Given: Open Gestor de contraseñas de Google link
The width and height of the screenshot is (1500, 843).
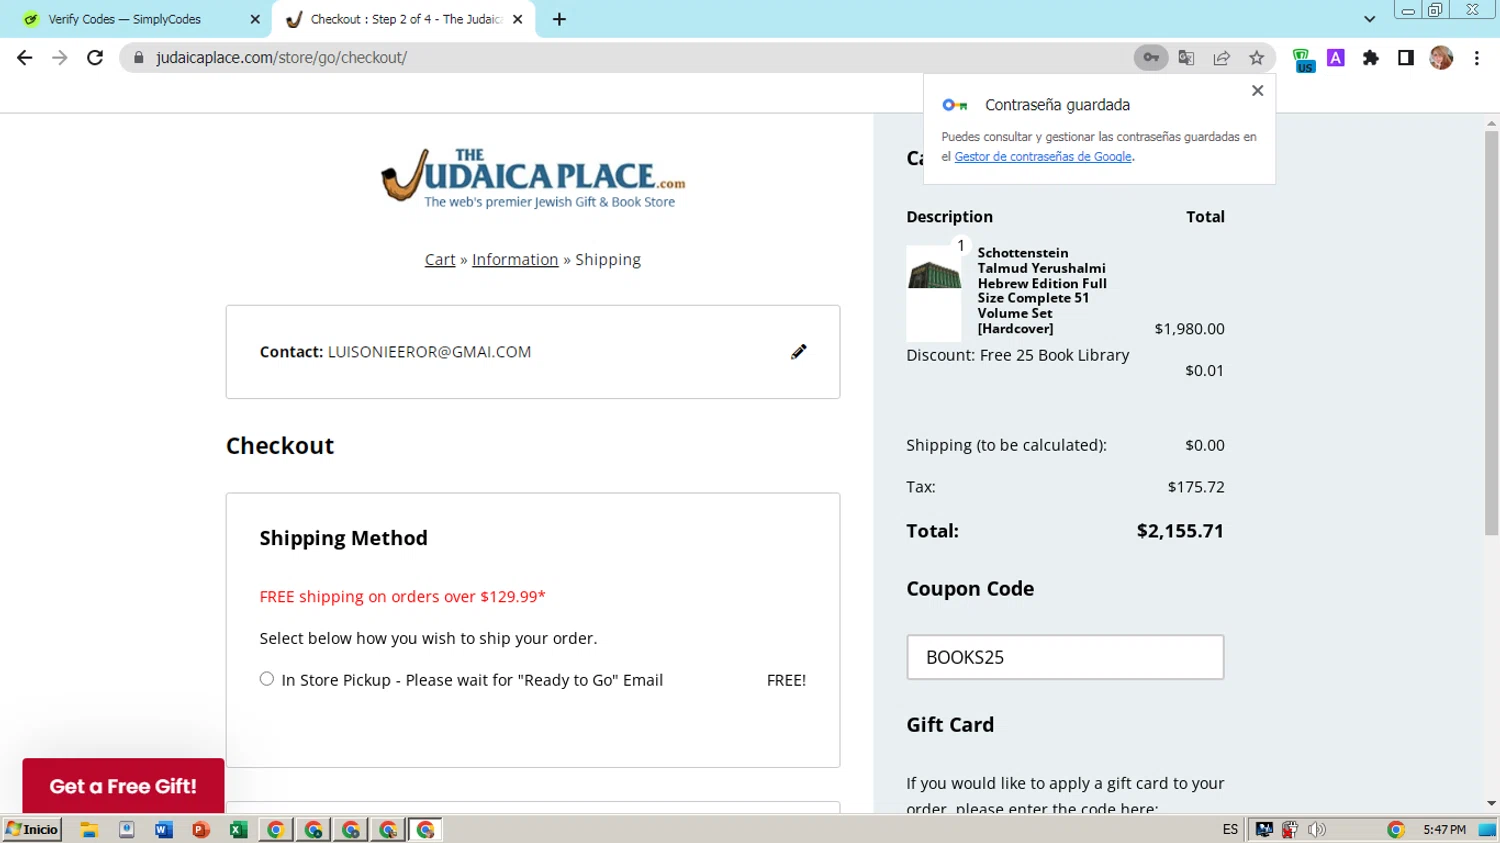Looking at the screenshot, I should click(x=1043, y=157).
